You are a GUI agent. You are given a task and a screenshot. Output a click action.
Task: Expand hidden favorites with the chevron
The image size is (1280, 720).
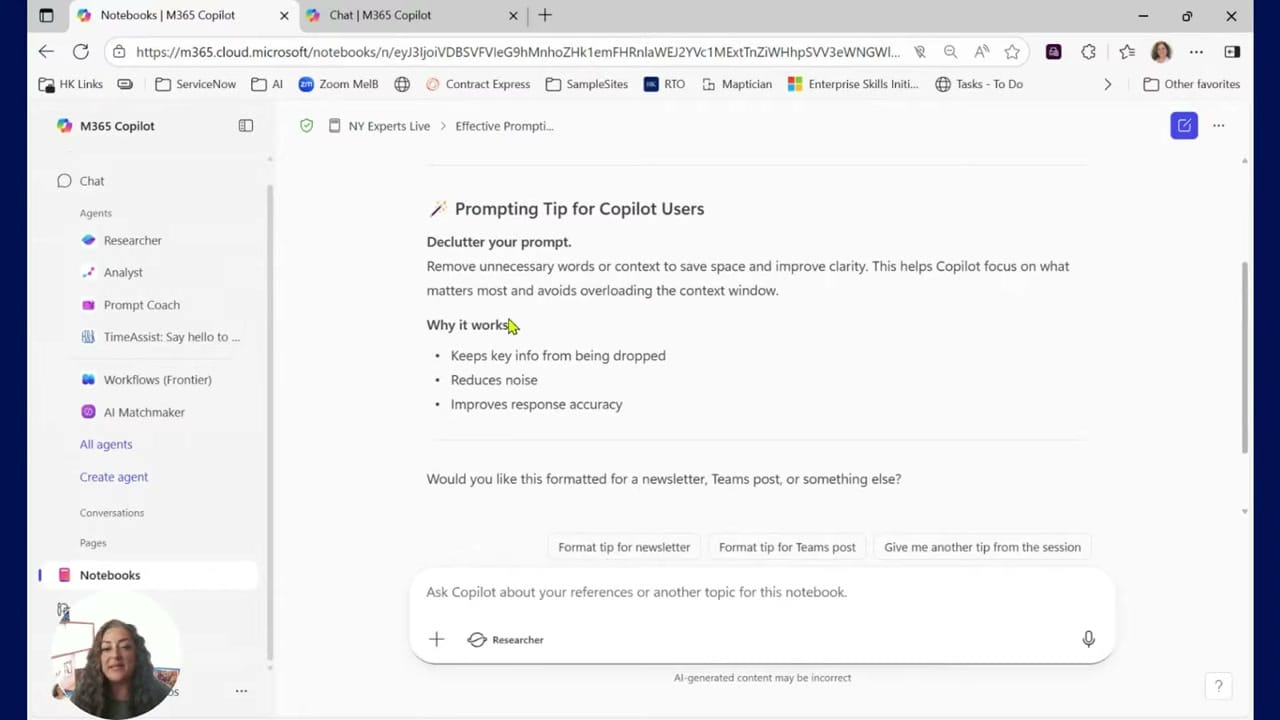point(1107,84)
